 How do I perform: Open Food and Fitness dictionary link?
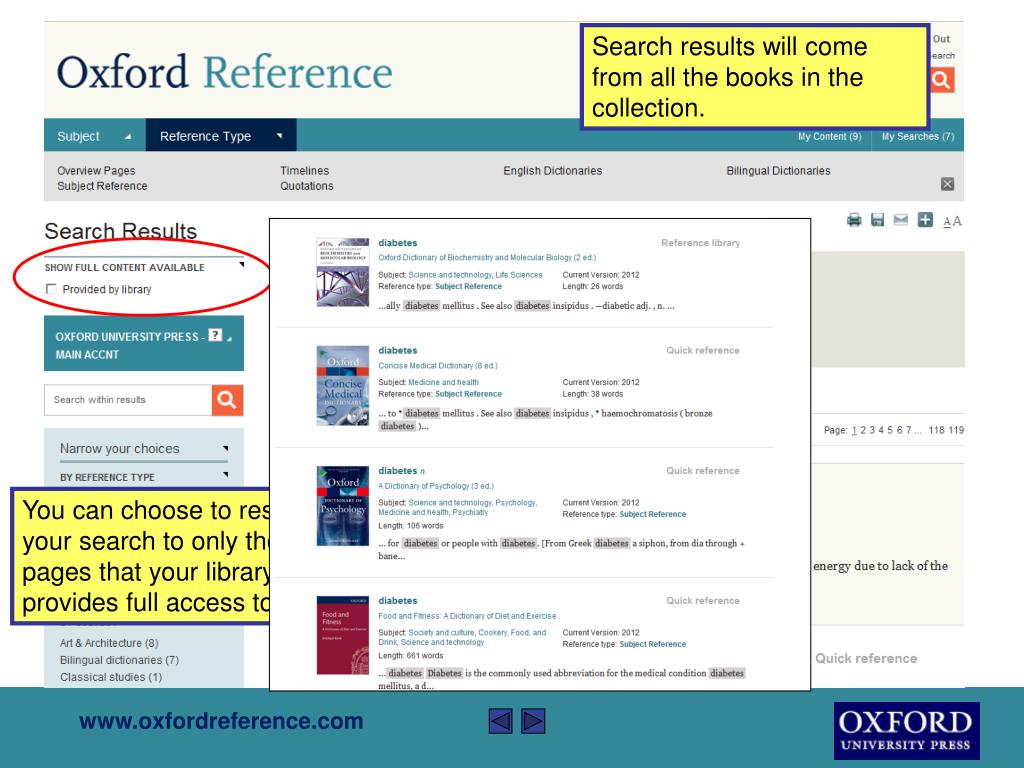pos(467,616)
